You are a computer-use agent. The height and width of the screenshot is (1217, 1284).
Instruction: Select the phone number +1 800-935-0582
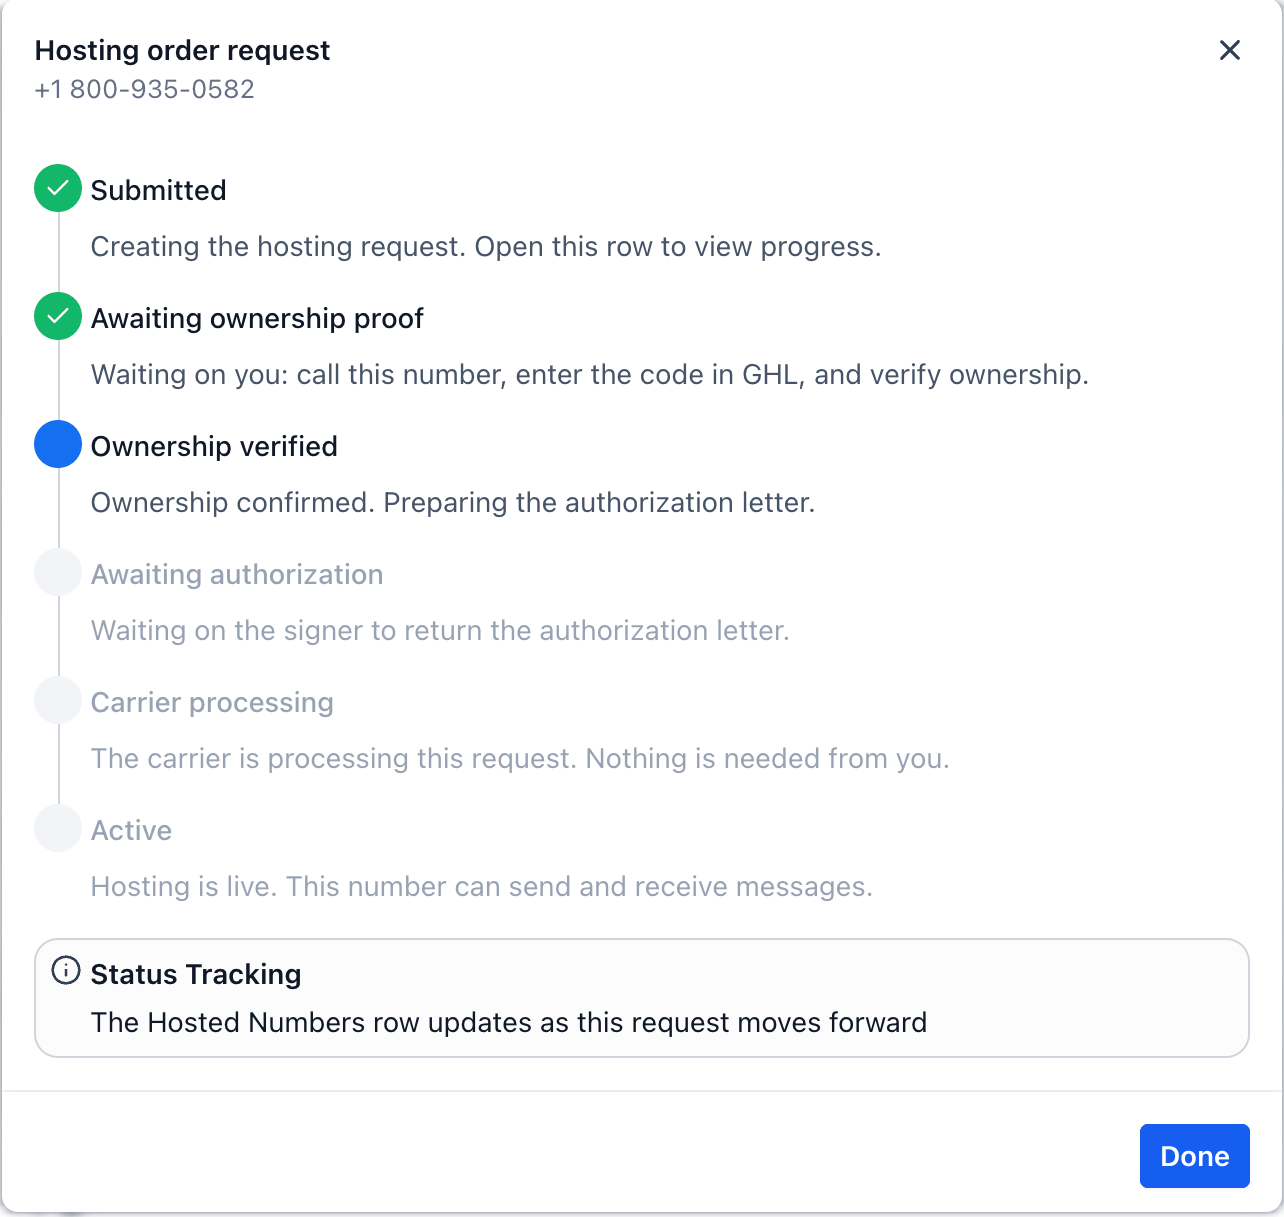pos(145,89)
